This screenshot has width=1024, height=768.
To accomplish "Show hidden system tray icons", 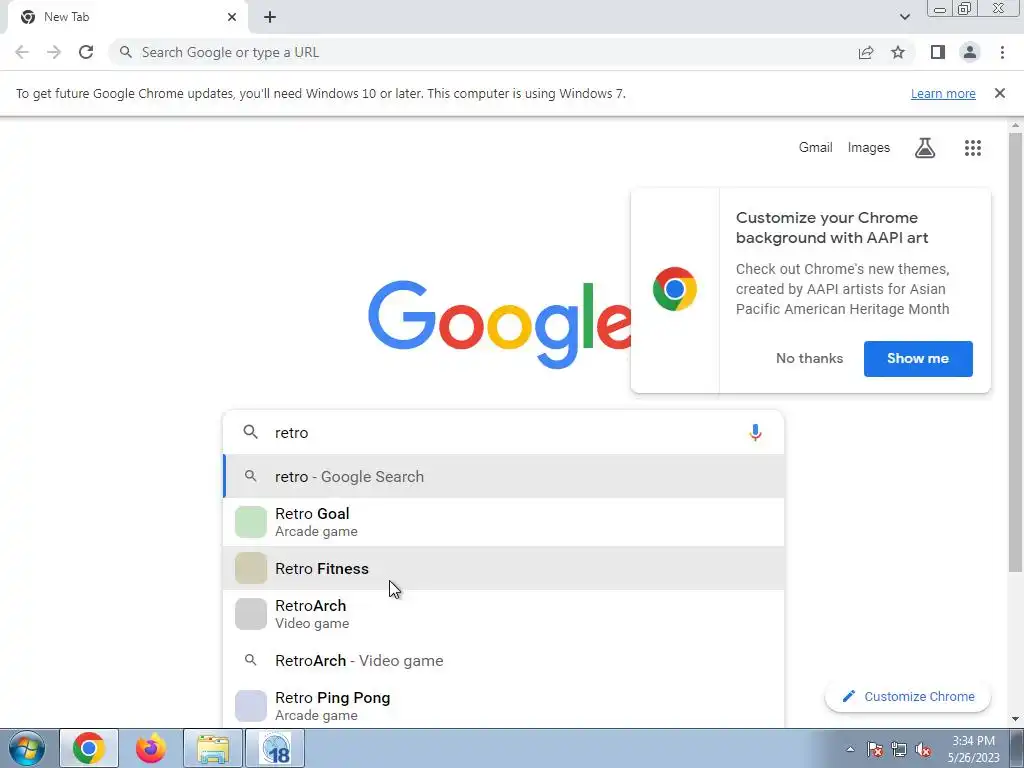I will 850,749.
